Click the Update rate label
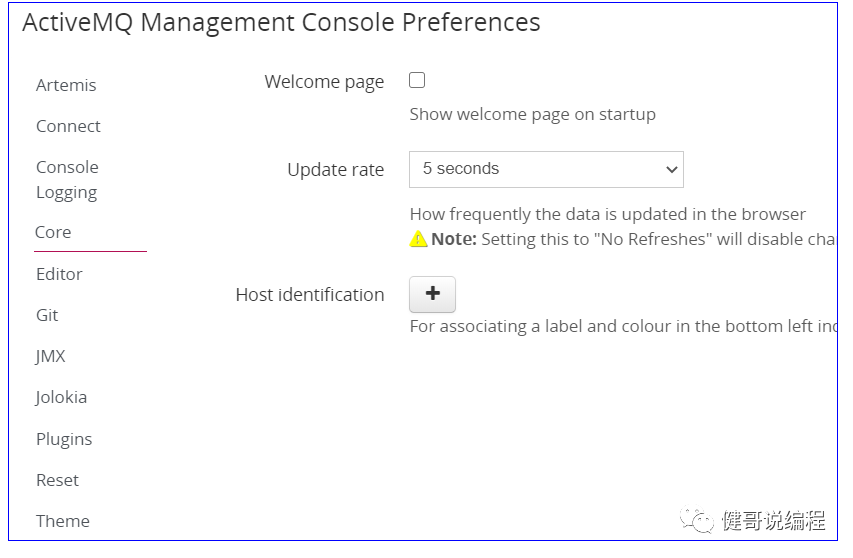 pos(335,170)
